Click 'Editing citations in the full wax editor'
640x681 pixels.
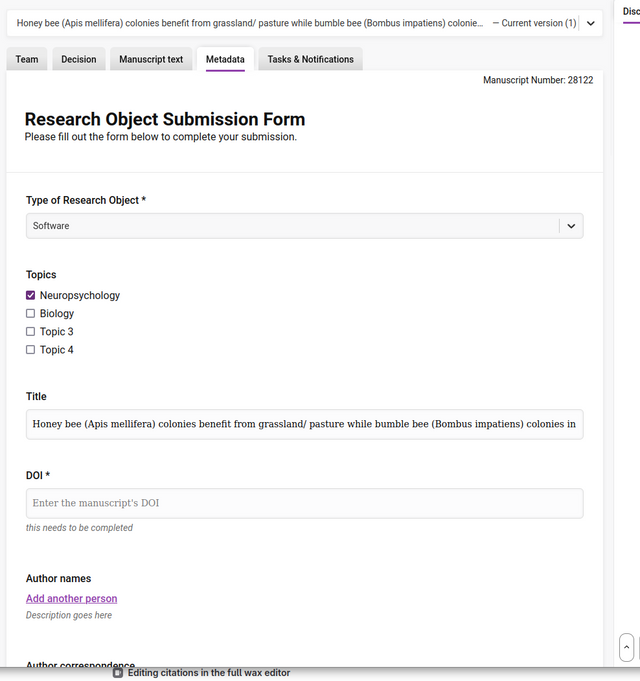pos(209,673)
